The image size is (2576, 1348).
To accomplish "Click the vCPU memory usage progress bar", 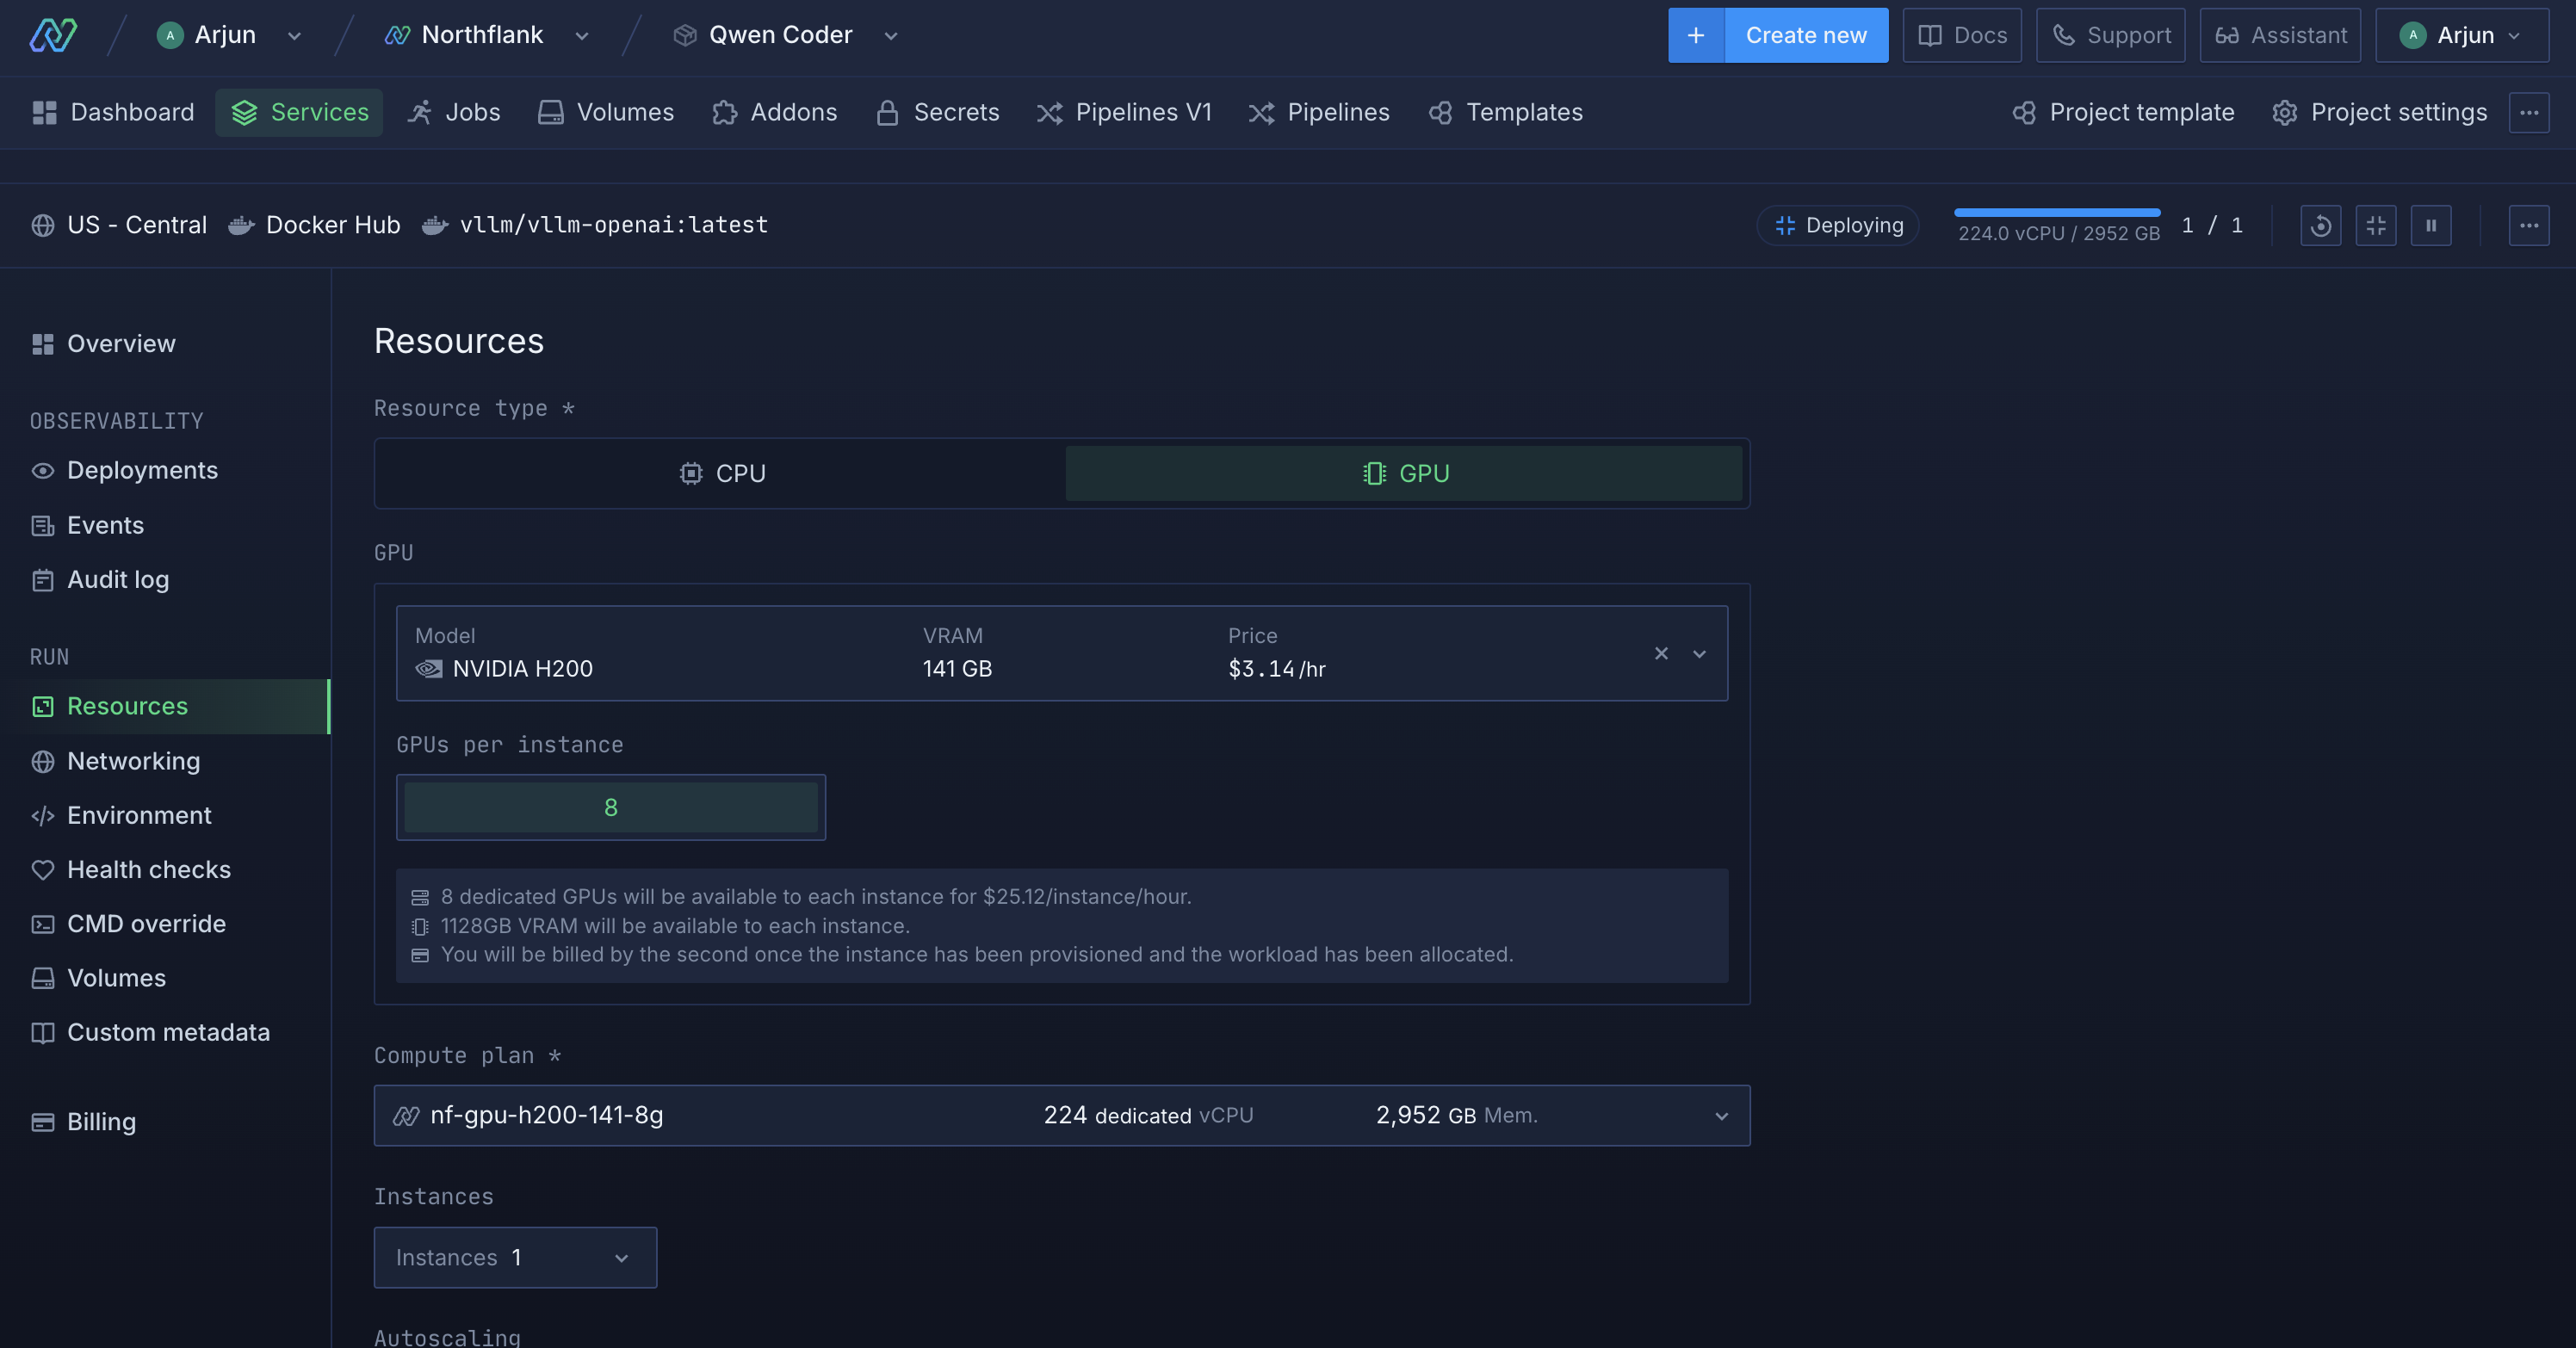I will coord(2057,212).
